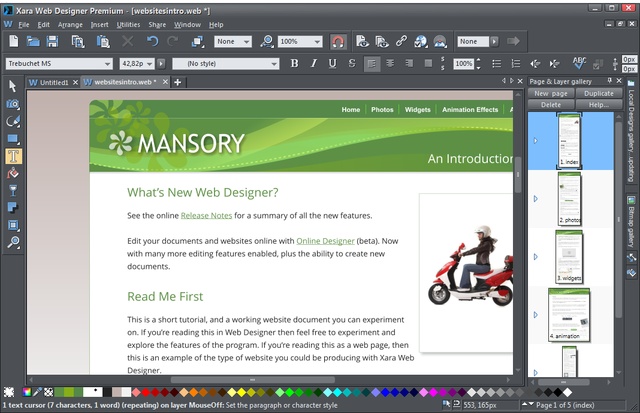Open the Link chain icon
Image resolution: width=640 pixels, height=413 pixels.
pyautogui.click(x=401, y=41)
